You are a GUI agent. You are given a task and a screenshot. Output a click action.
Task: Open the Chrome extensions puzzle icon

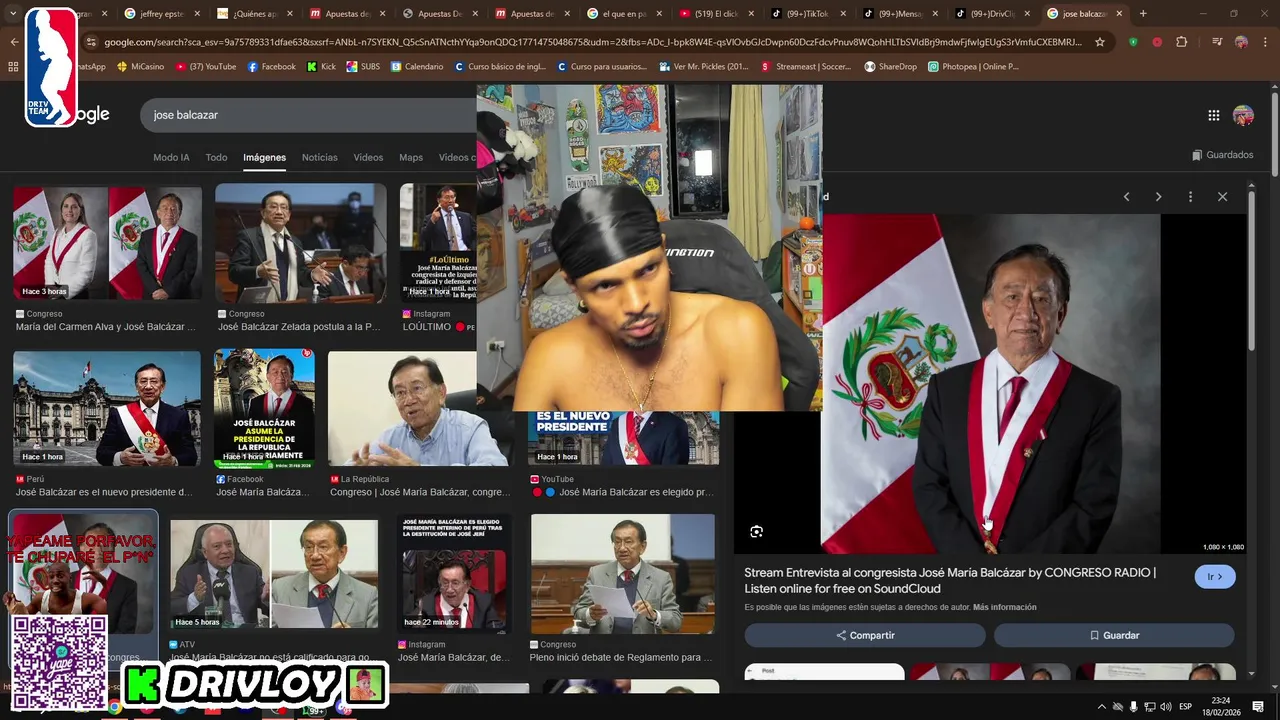(1182, 42)
